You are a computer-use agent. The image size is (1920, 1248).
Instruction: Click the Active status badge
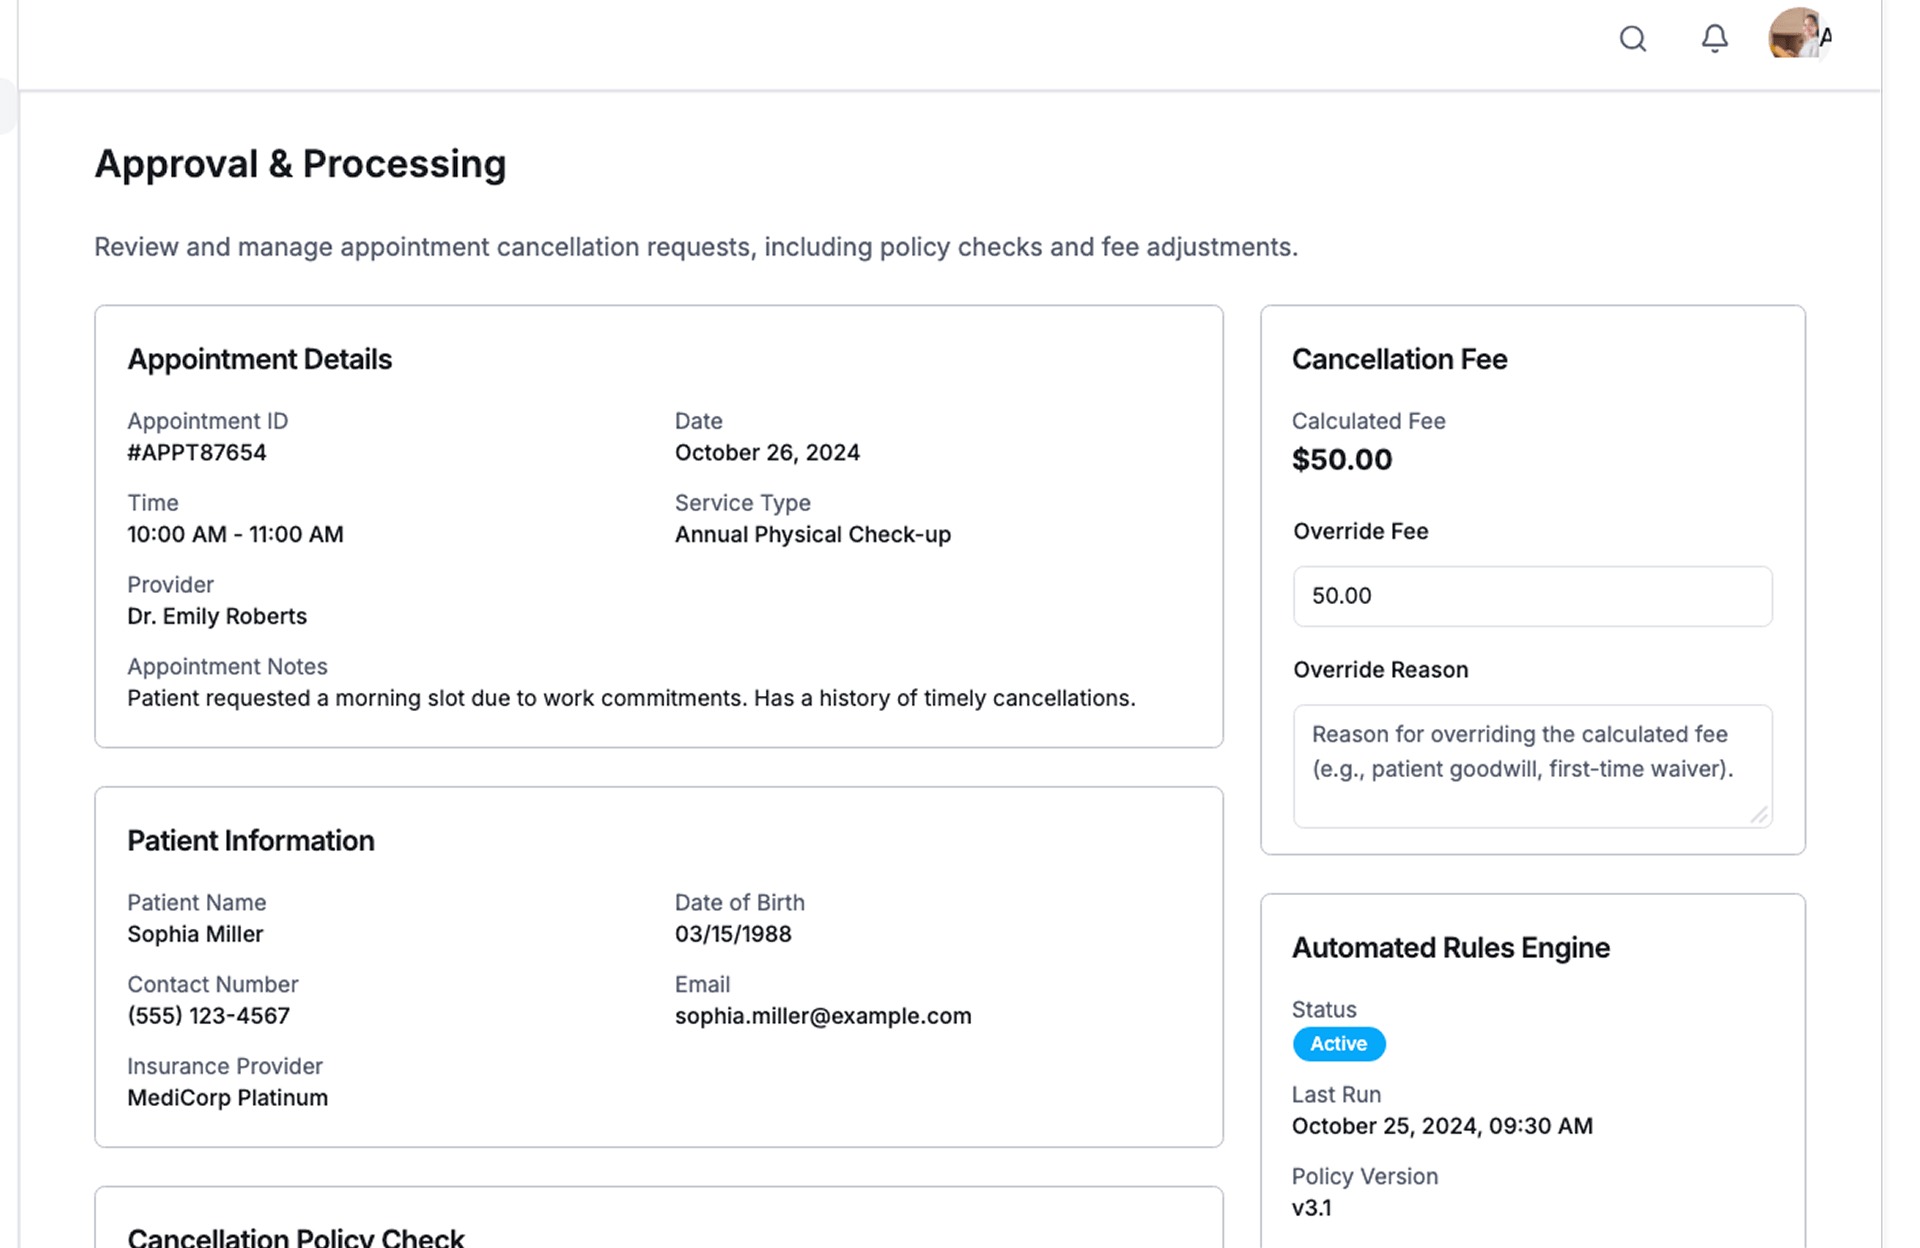(1338, 1044)
